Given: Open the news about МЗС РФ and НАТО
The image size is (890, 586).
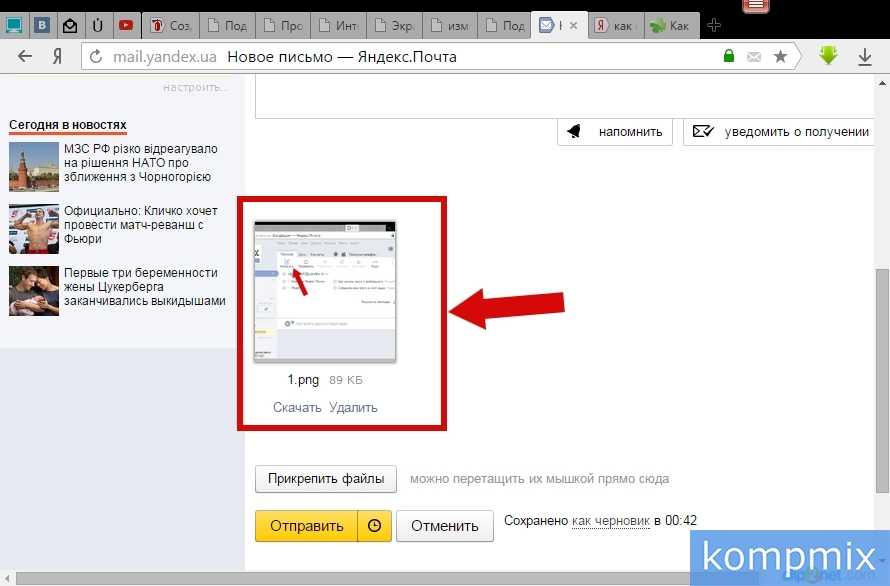Looking at the screenshot, I should tap(140, 163).
